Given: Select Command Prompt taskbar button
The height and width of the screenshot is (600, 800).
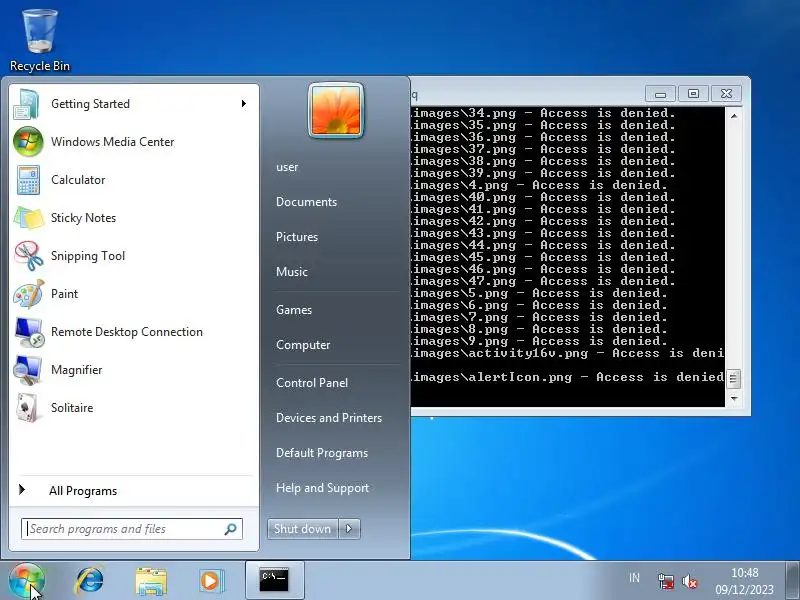Looking at the screenshot, I should (274, 581).
